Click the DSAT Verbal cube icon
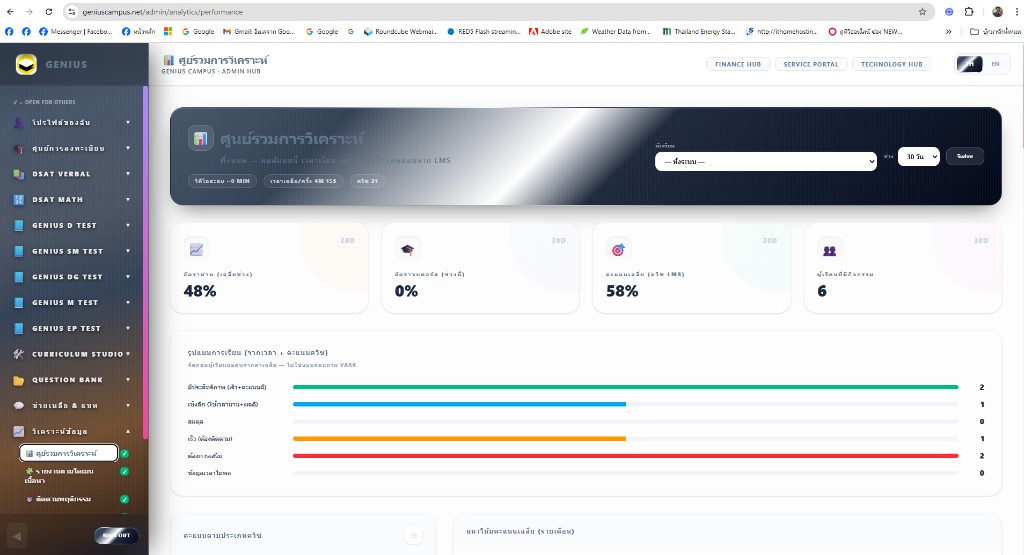The image size is (1024, 555). point(18,174)
